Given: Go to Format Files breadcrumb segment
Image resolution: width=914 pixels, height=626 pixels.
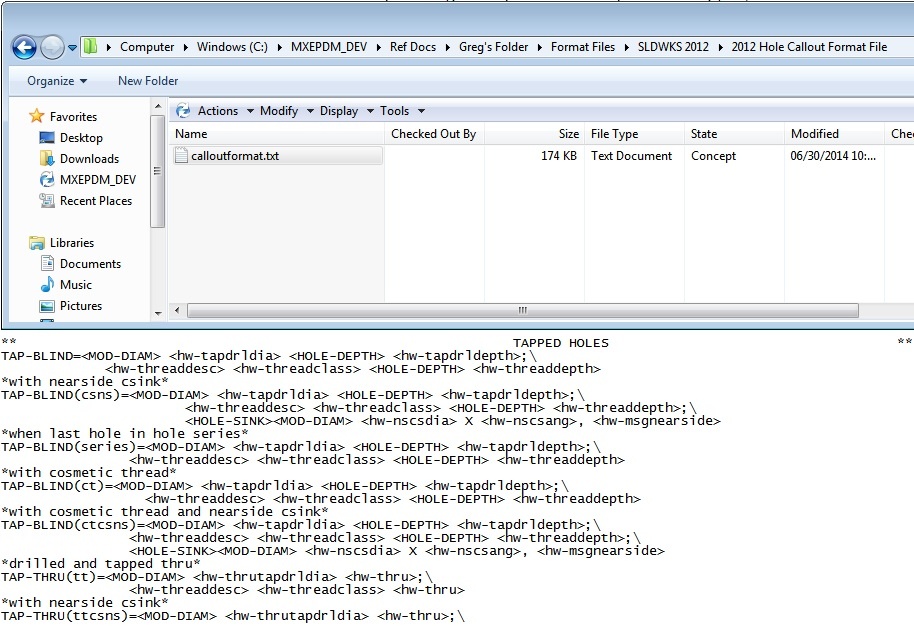Looking at the screenshot, I should coord(582,47).
